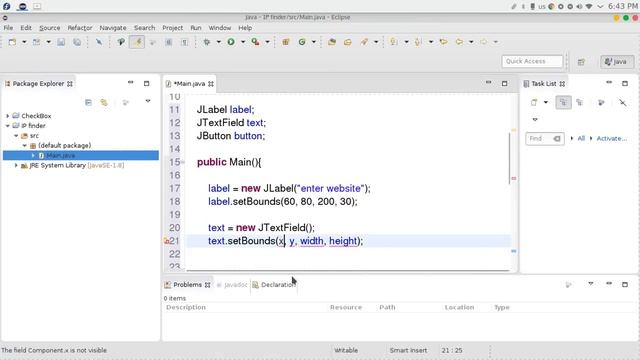Click the Open Type icon in the toolbar
Screen dimensions: 640x360
coord(332,42)
